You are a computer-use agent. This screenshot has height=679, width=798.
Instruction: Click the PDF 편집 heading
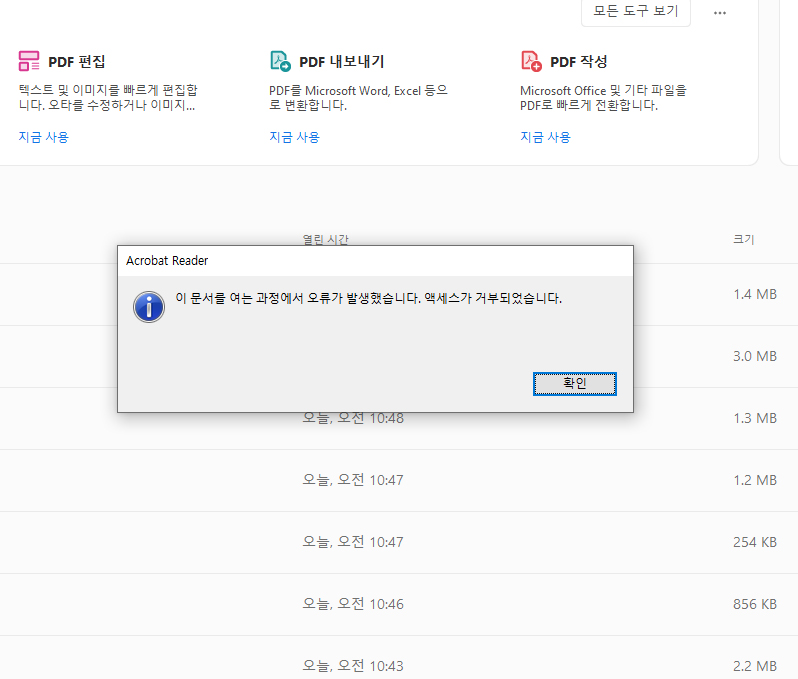[x=77, y=62]
